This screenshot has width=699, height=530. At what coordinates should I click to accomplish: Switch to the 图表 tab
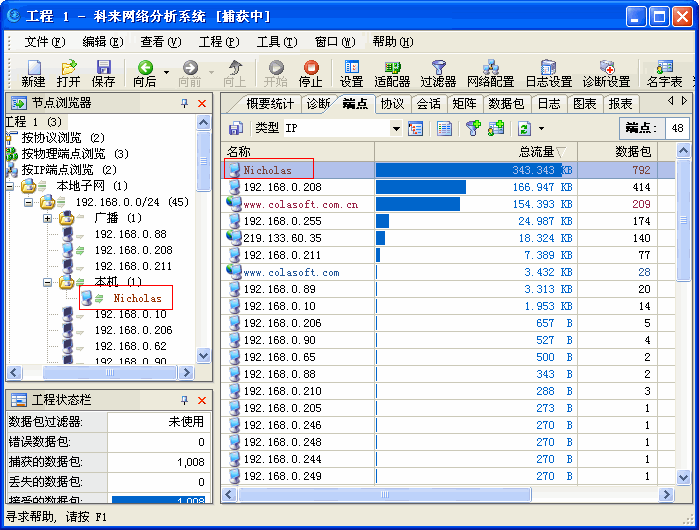coord(584,104)
